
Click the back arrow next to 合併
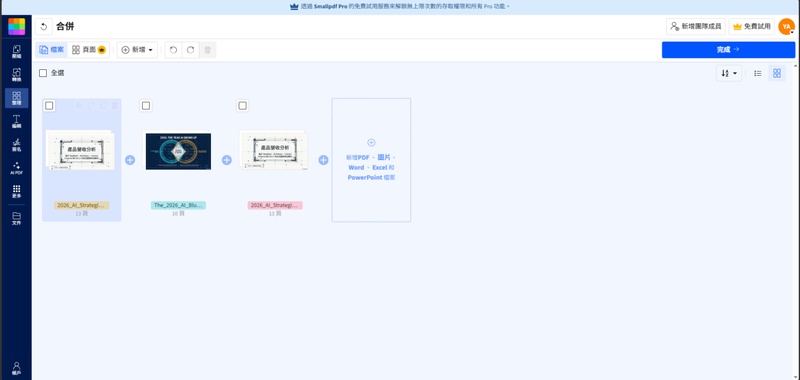click(x=44, y=27)
